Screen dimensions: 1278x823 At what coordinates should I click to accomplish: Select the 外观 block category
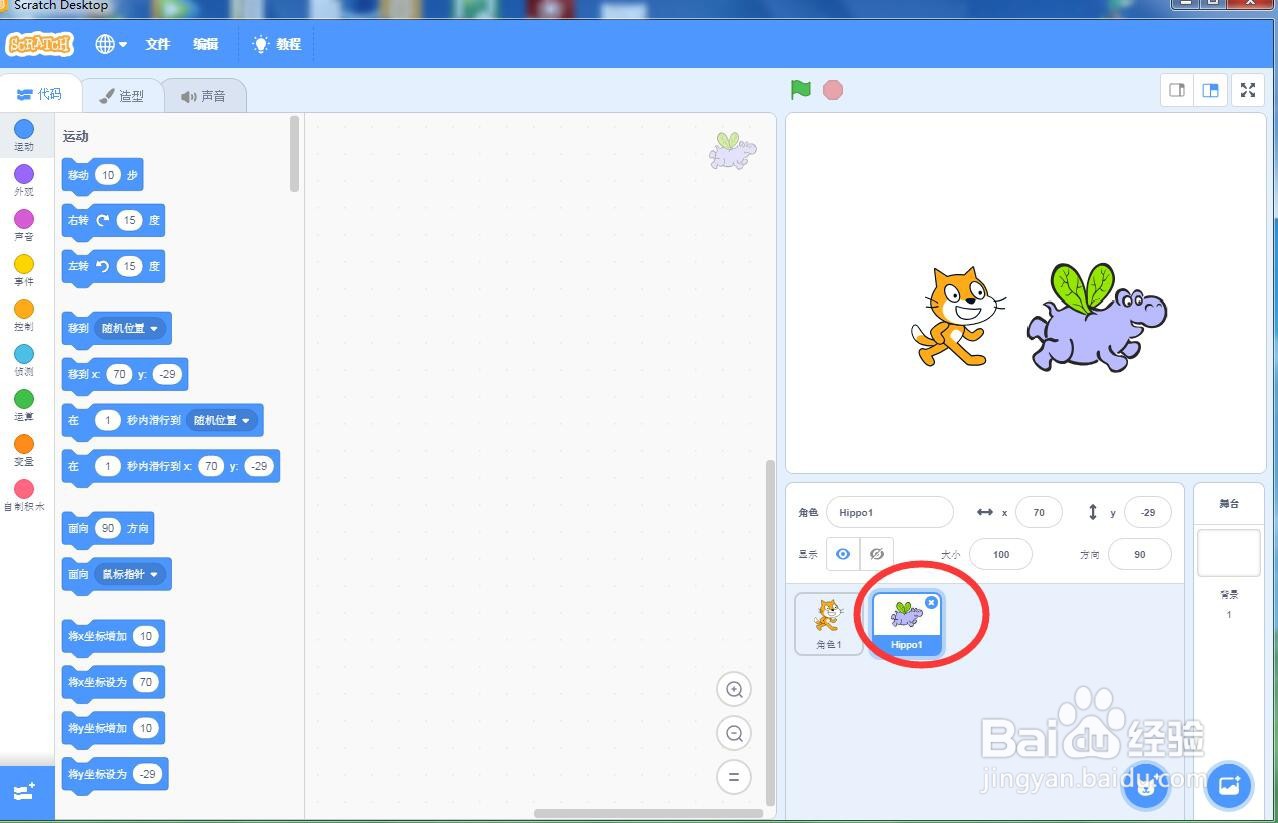click(24, 180)
